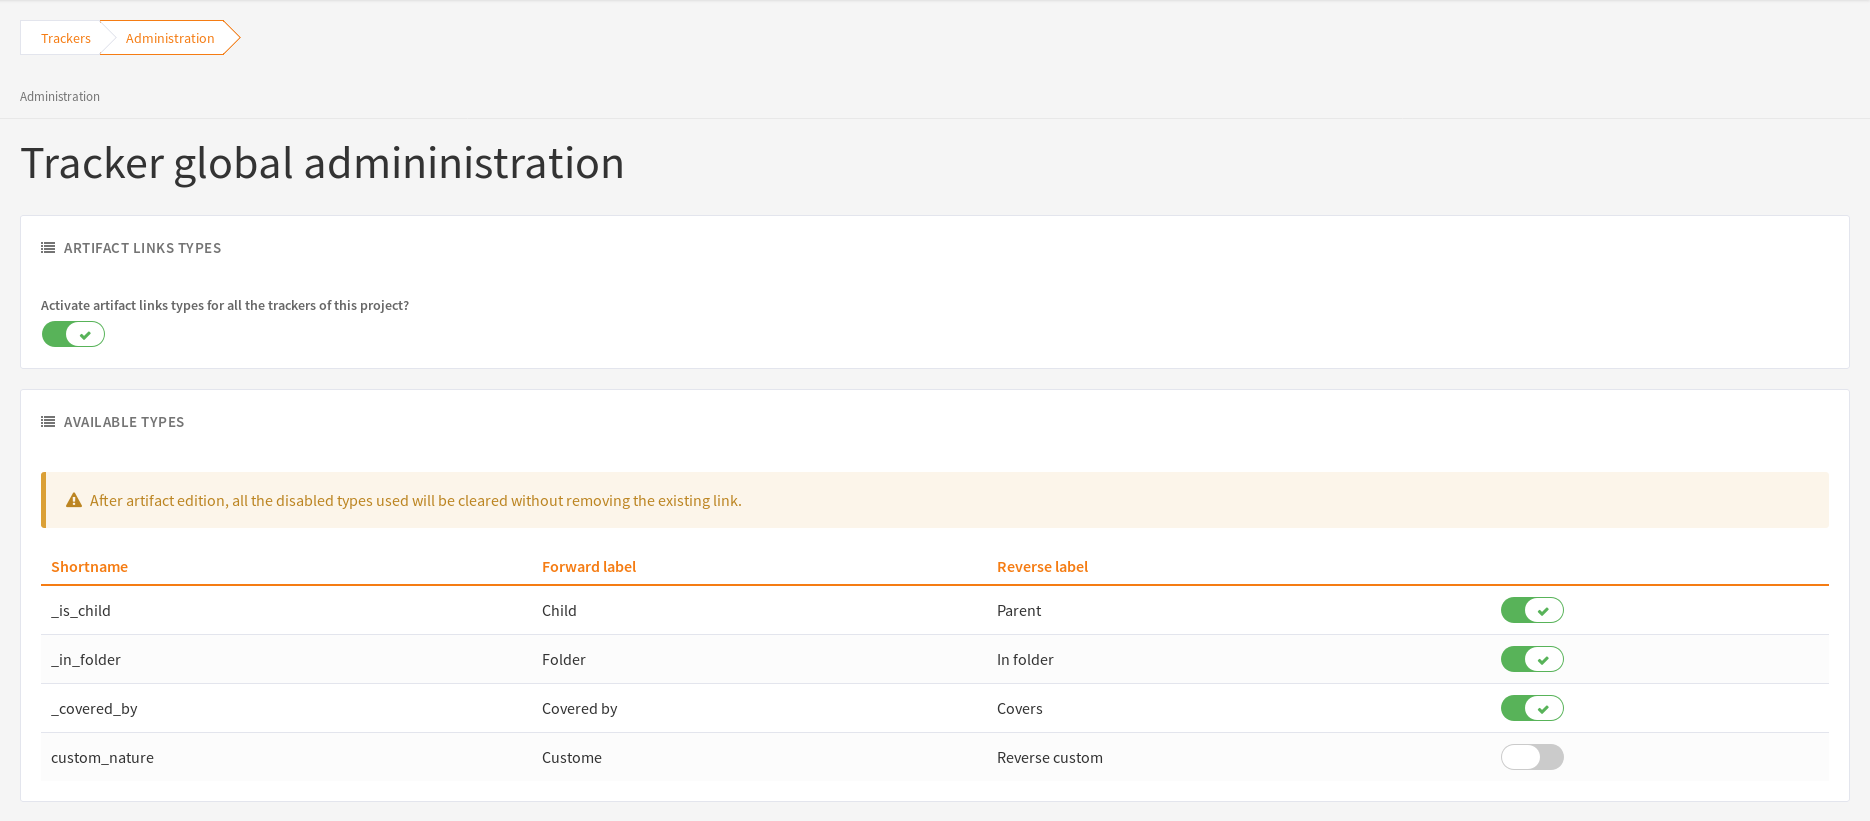This screenshot has width=1870, height=821.
Task: Select the _is_child shortname cell
Action: click(81, 611)
